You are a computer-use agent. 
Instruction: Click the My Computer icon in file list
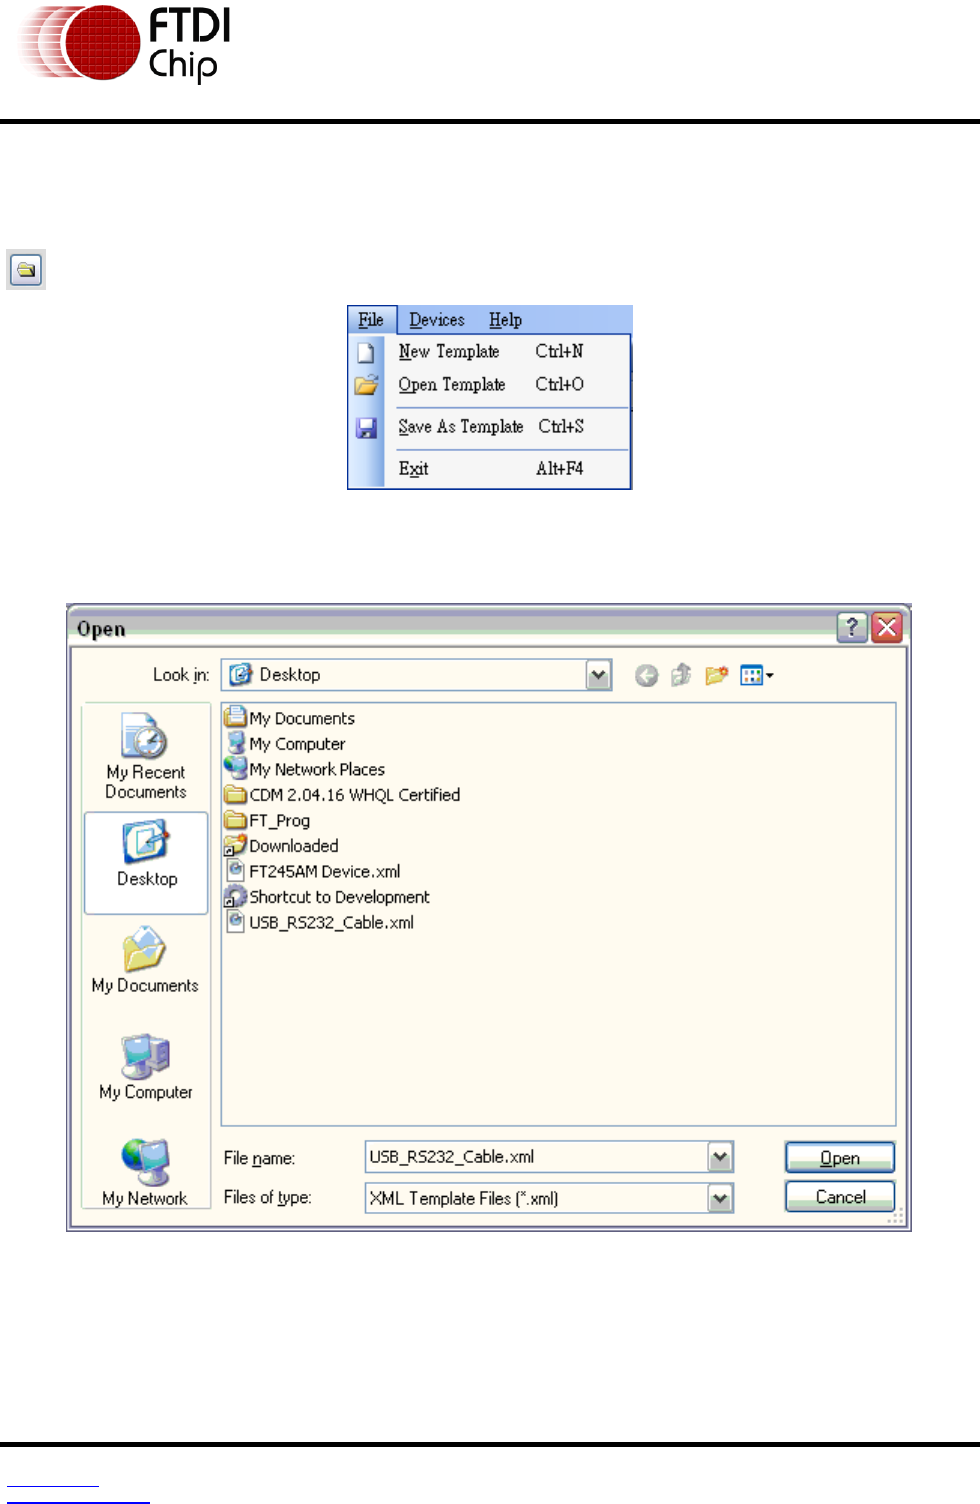[x=235, y=743]
